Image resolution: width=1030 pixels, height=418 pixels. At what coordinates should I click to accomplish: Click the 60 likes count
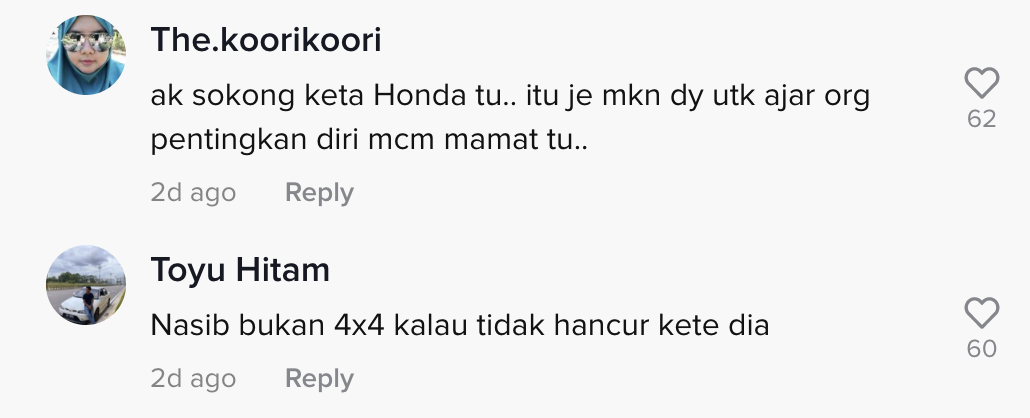tap(981, 348)
